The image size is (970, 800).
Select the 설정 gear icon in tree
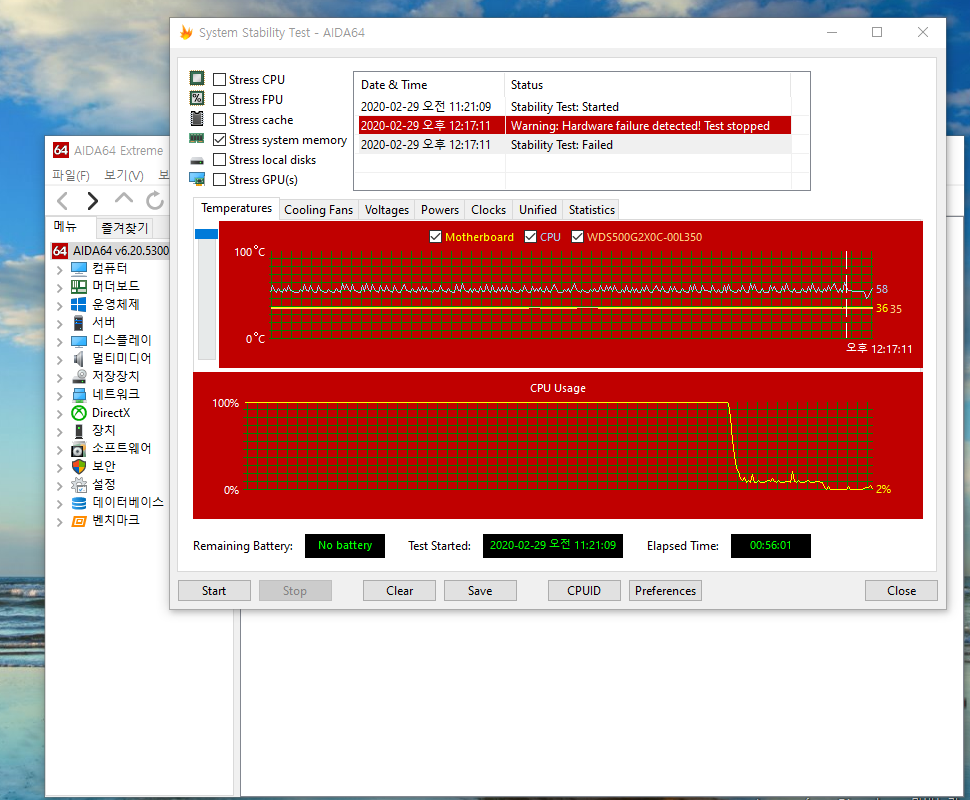[79, 484]
